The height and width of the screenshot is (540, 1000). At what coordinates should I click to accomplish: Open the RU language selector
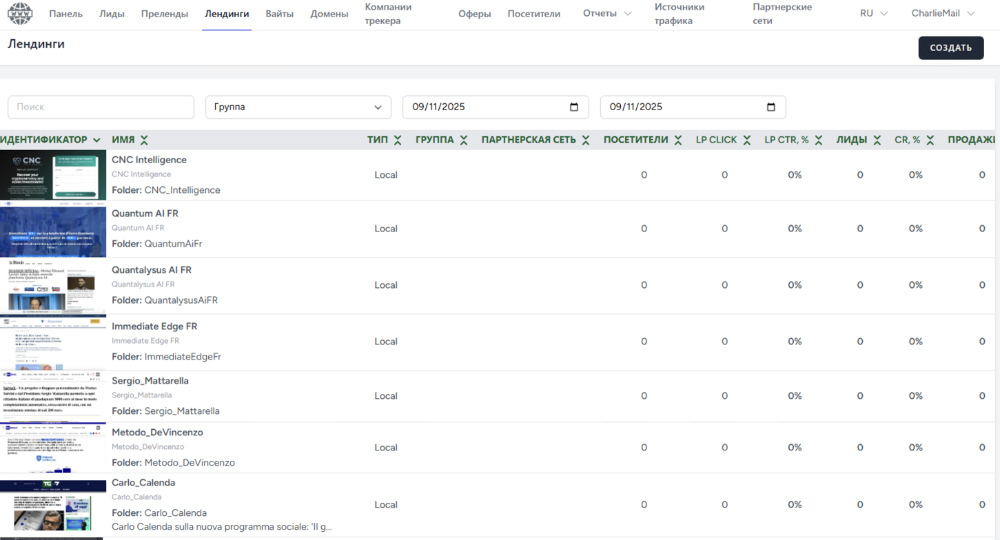coord(873,14)
